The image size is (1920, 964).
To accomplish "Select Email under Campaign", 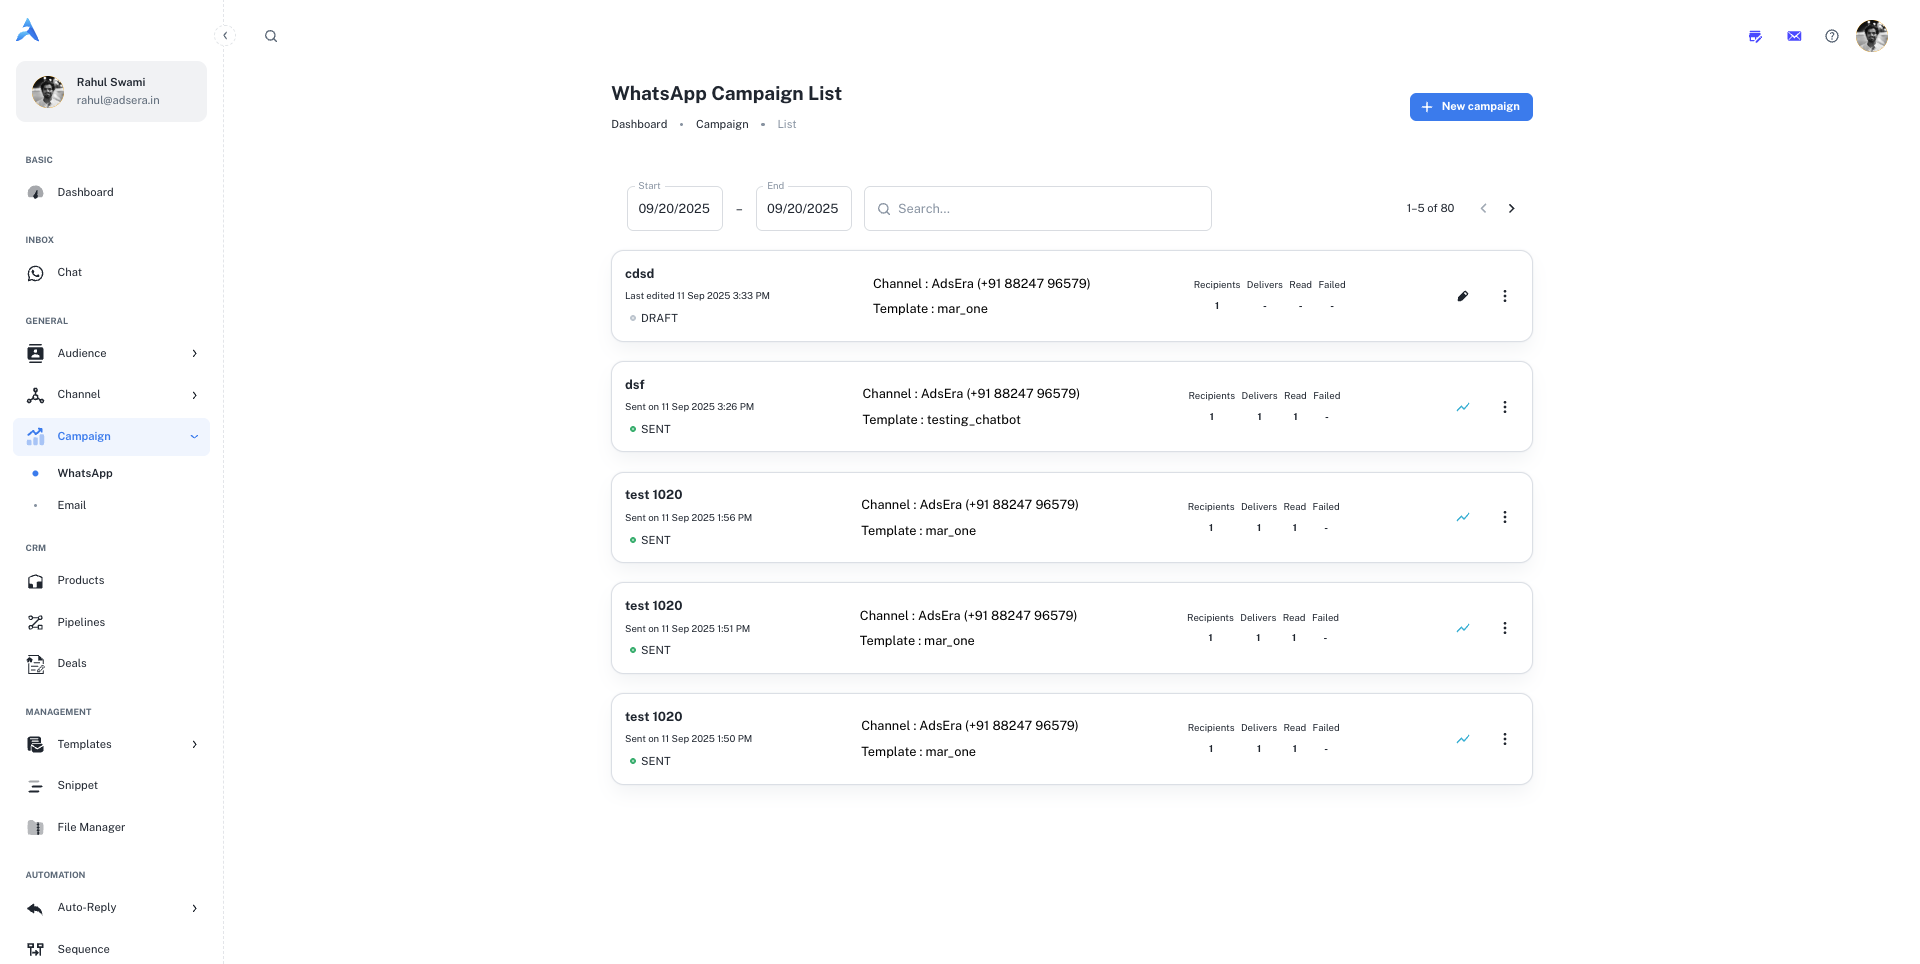I will click(x=72, y=505).
